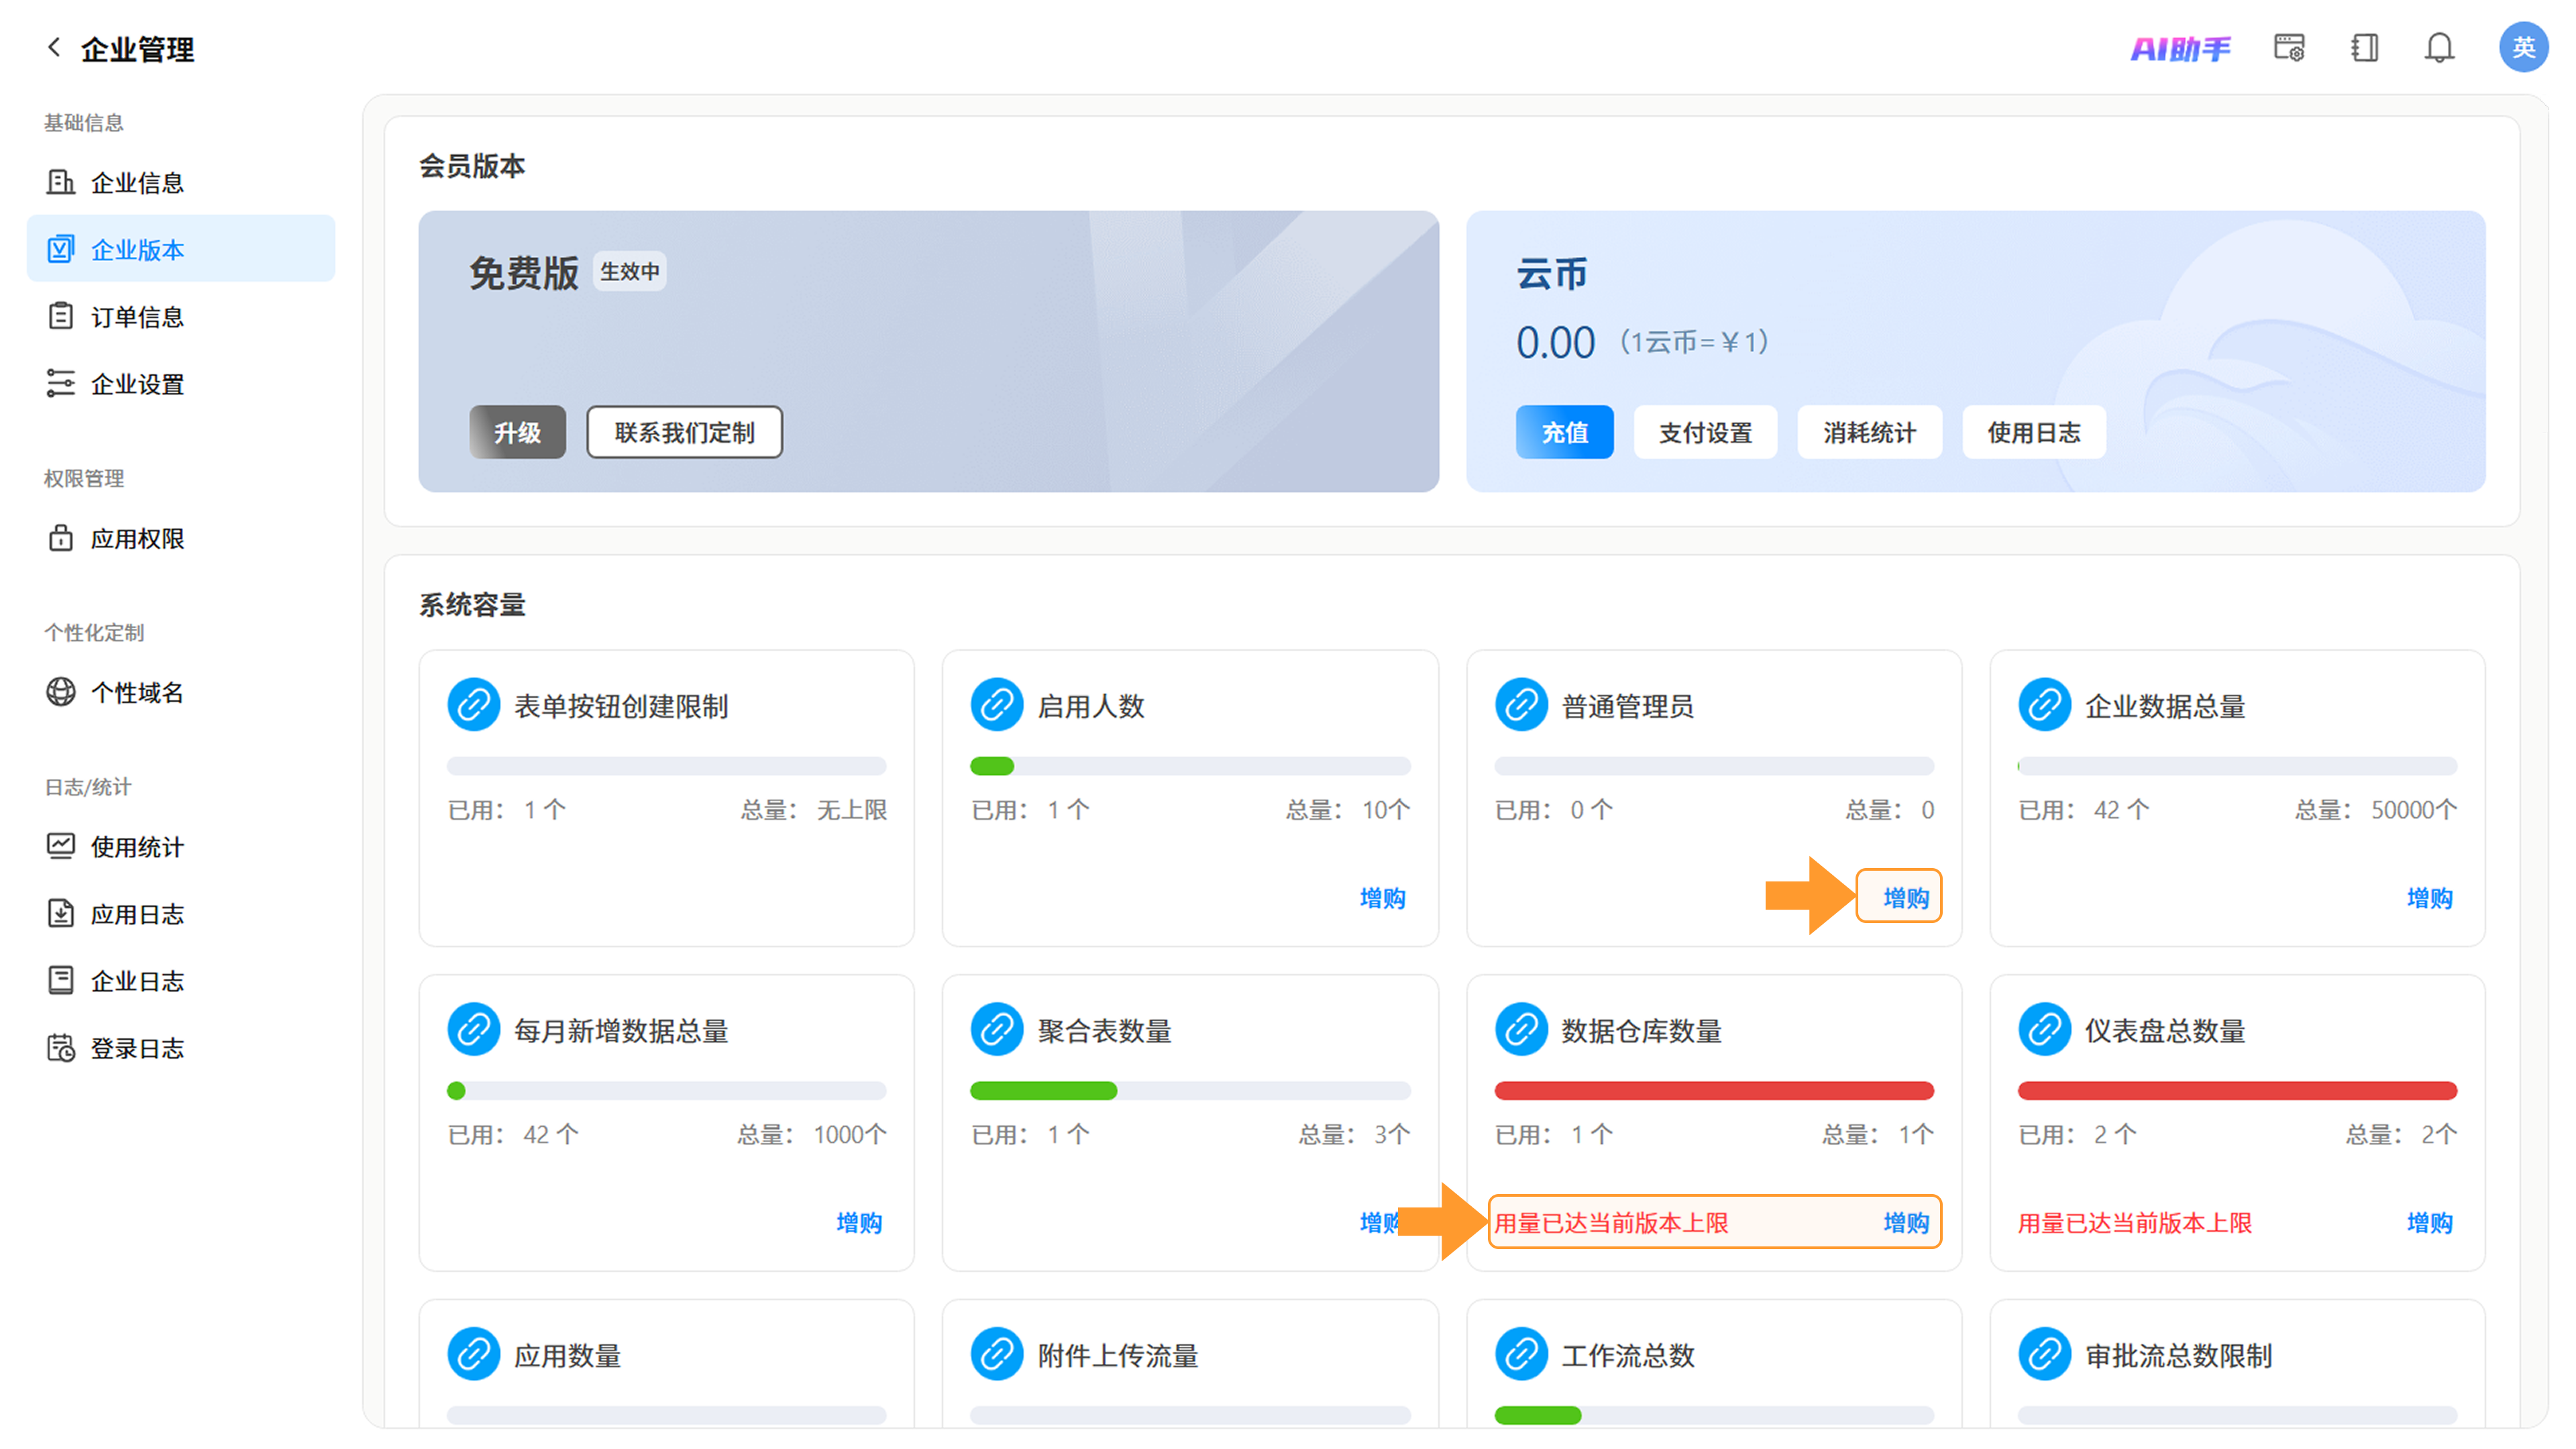Click the 使用统计 chart icon
Screen dimensions: 2576x1449
61,846
